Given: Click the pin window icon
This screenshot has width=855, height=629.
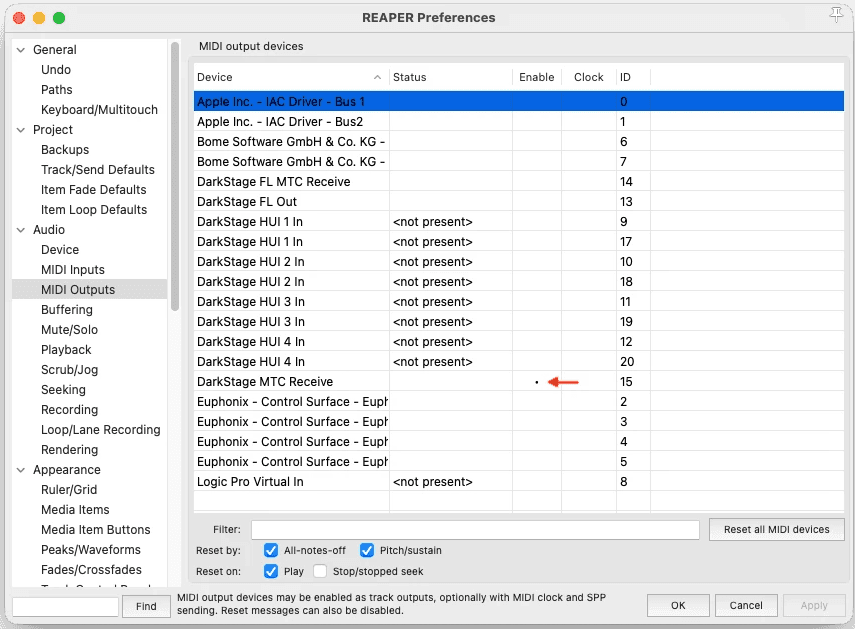Looking at the screenshot, I should [x=836, y=15].
